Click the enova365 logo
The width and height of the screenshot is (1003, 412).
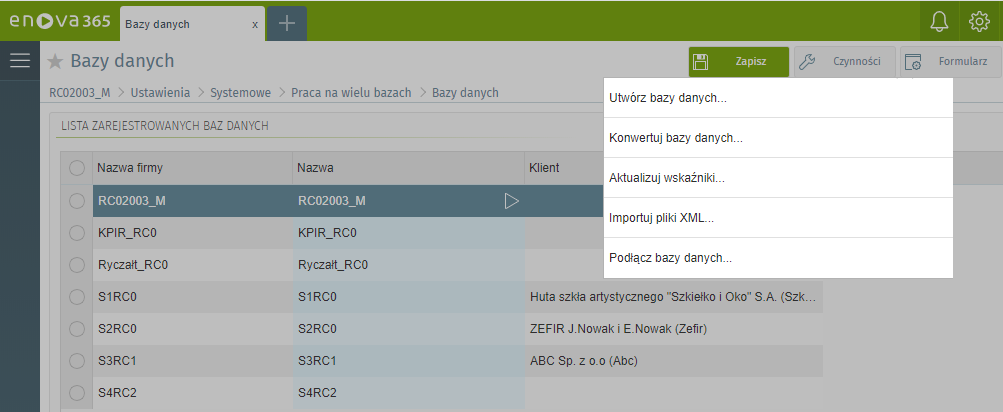click(x=58, y=22)
